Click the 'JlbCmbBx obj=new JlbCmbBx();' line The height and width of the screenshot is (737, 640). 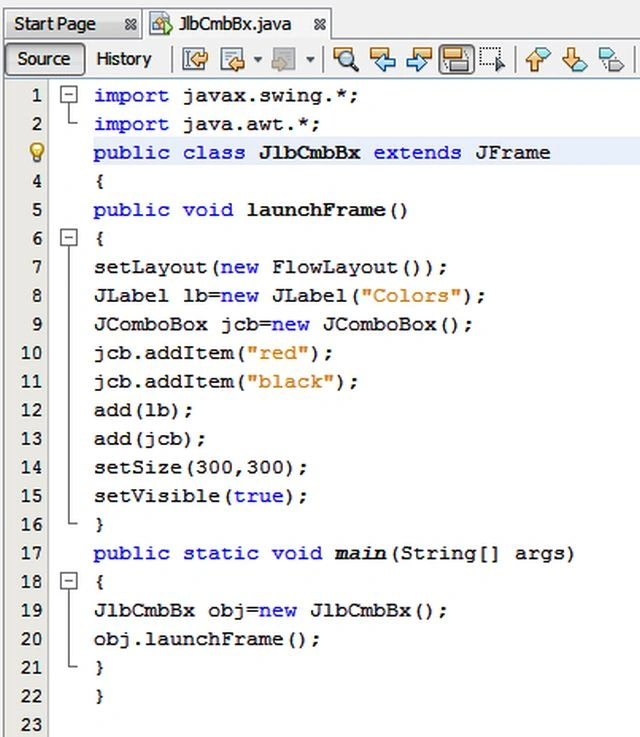[270, 611]
